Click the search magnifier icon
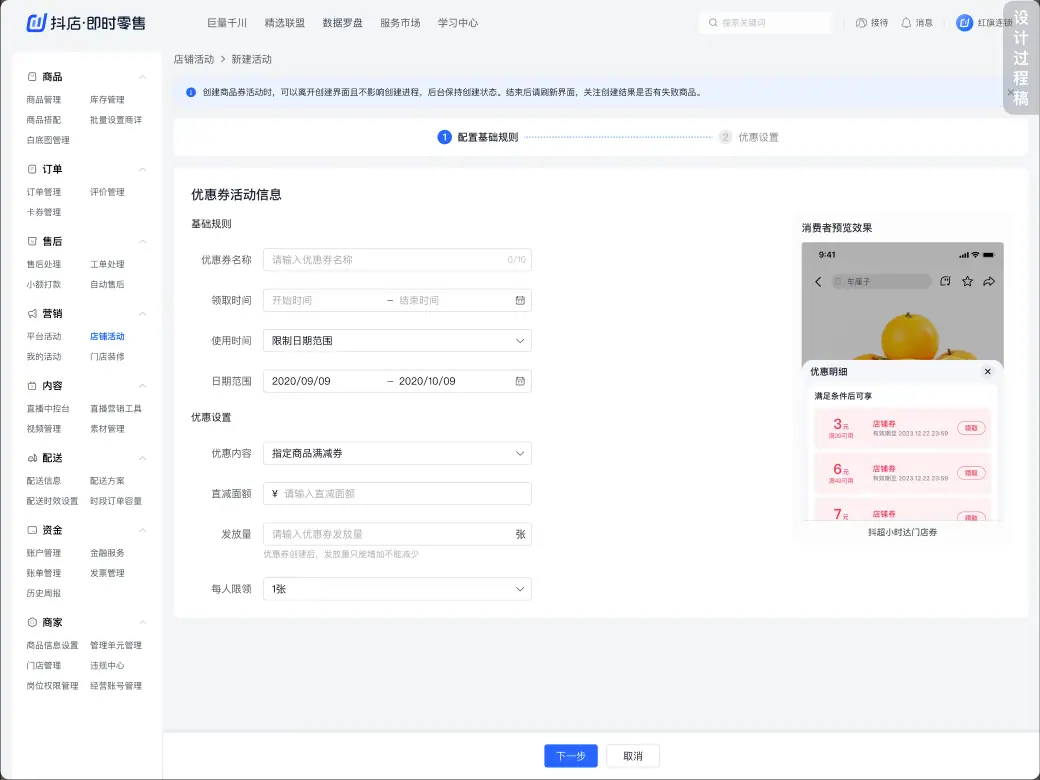Viewport: 1040px width, 780px height. point(713,23)
